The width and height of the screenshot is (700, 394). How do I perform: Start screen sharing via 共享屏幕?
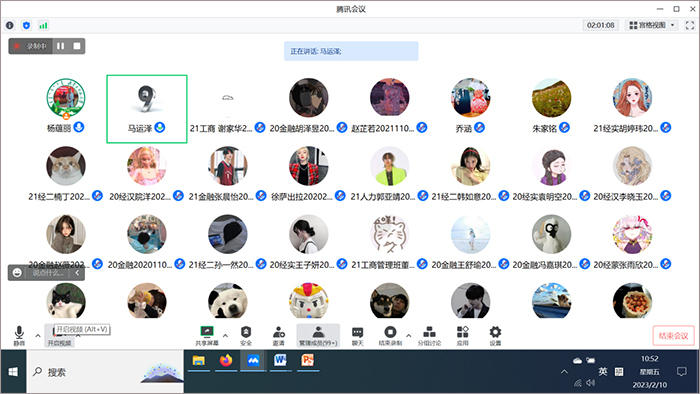pyautogui.click(x=207, y=336)
